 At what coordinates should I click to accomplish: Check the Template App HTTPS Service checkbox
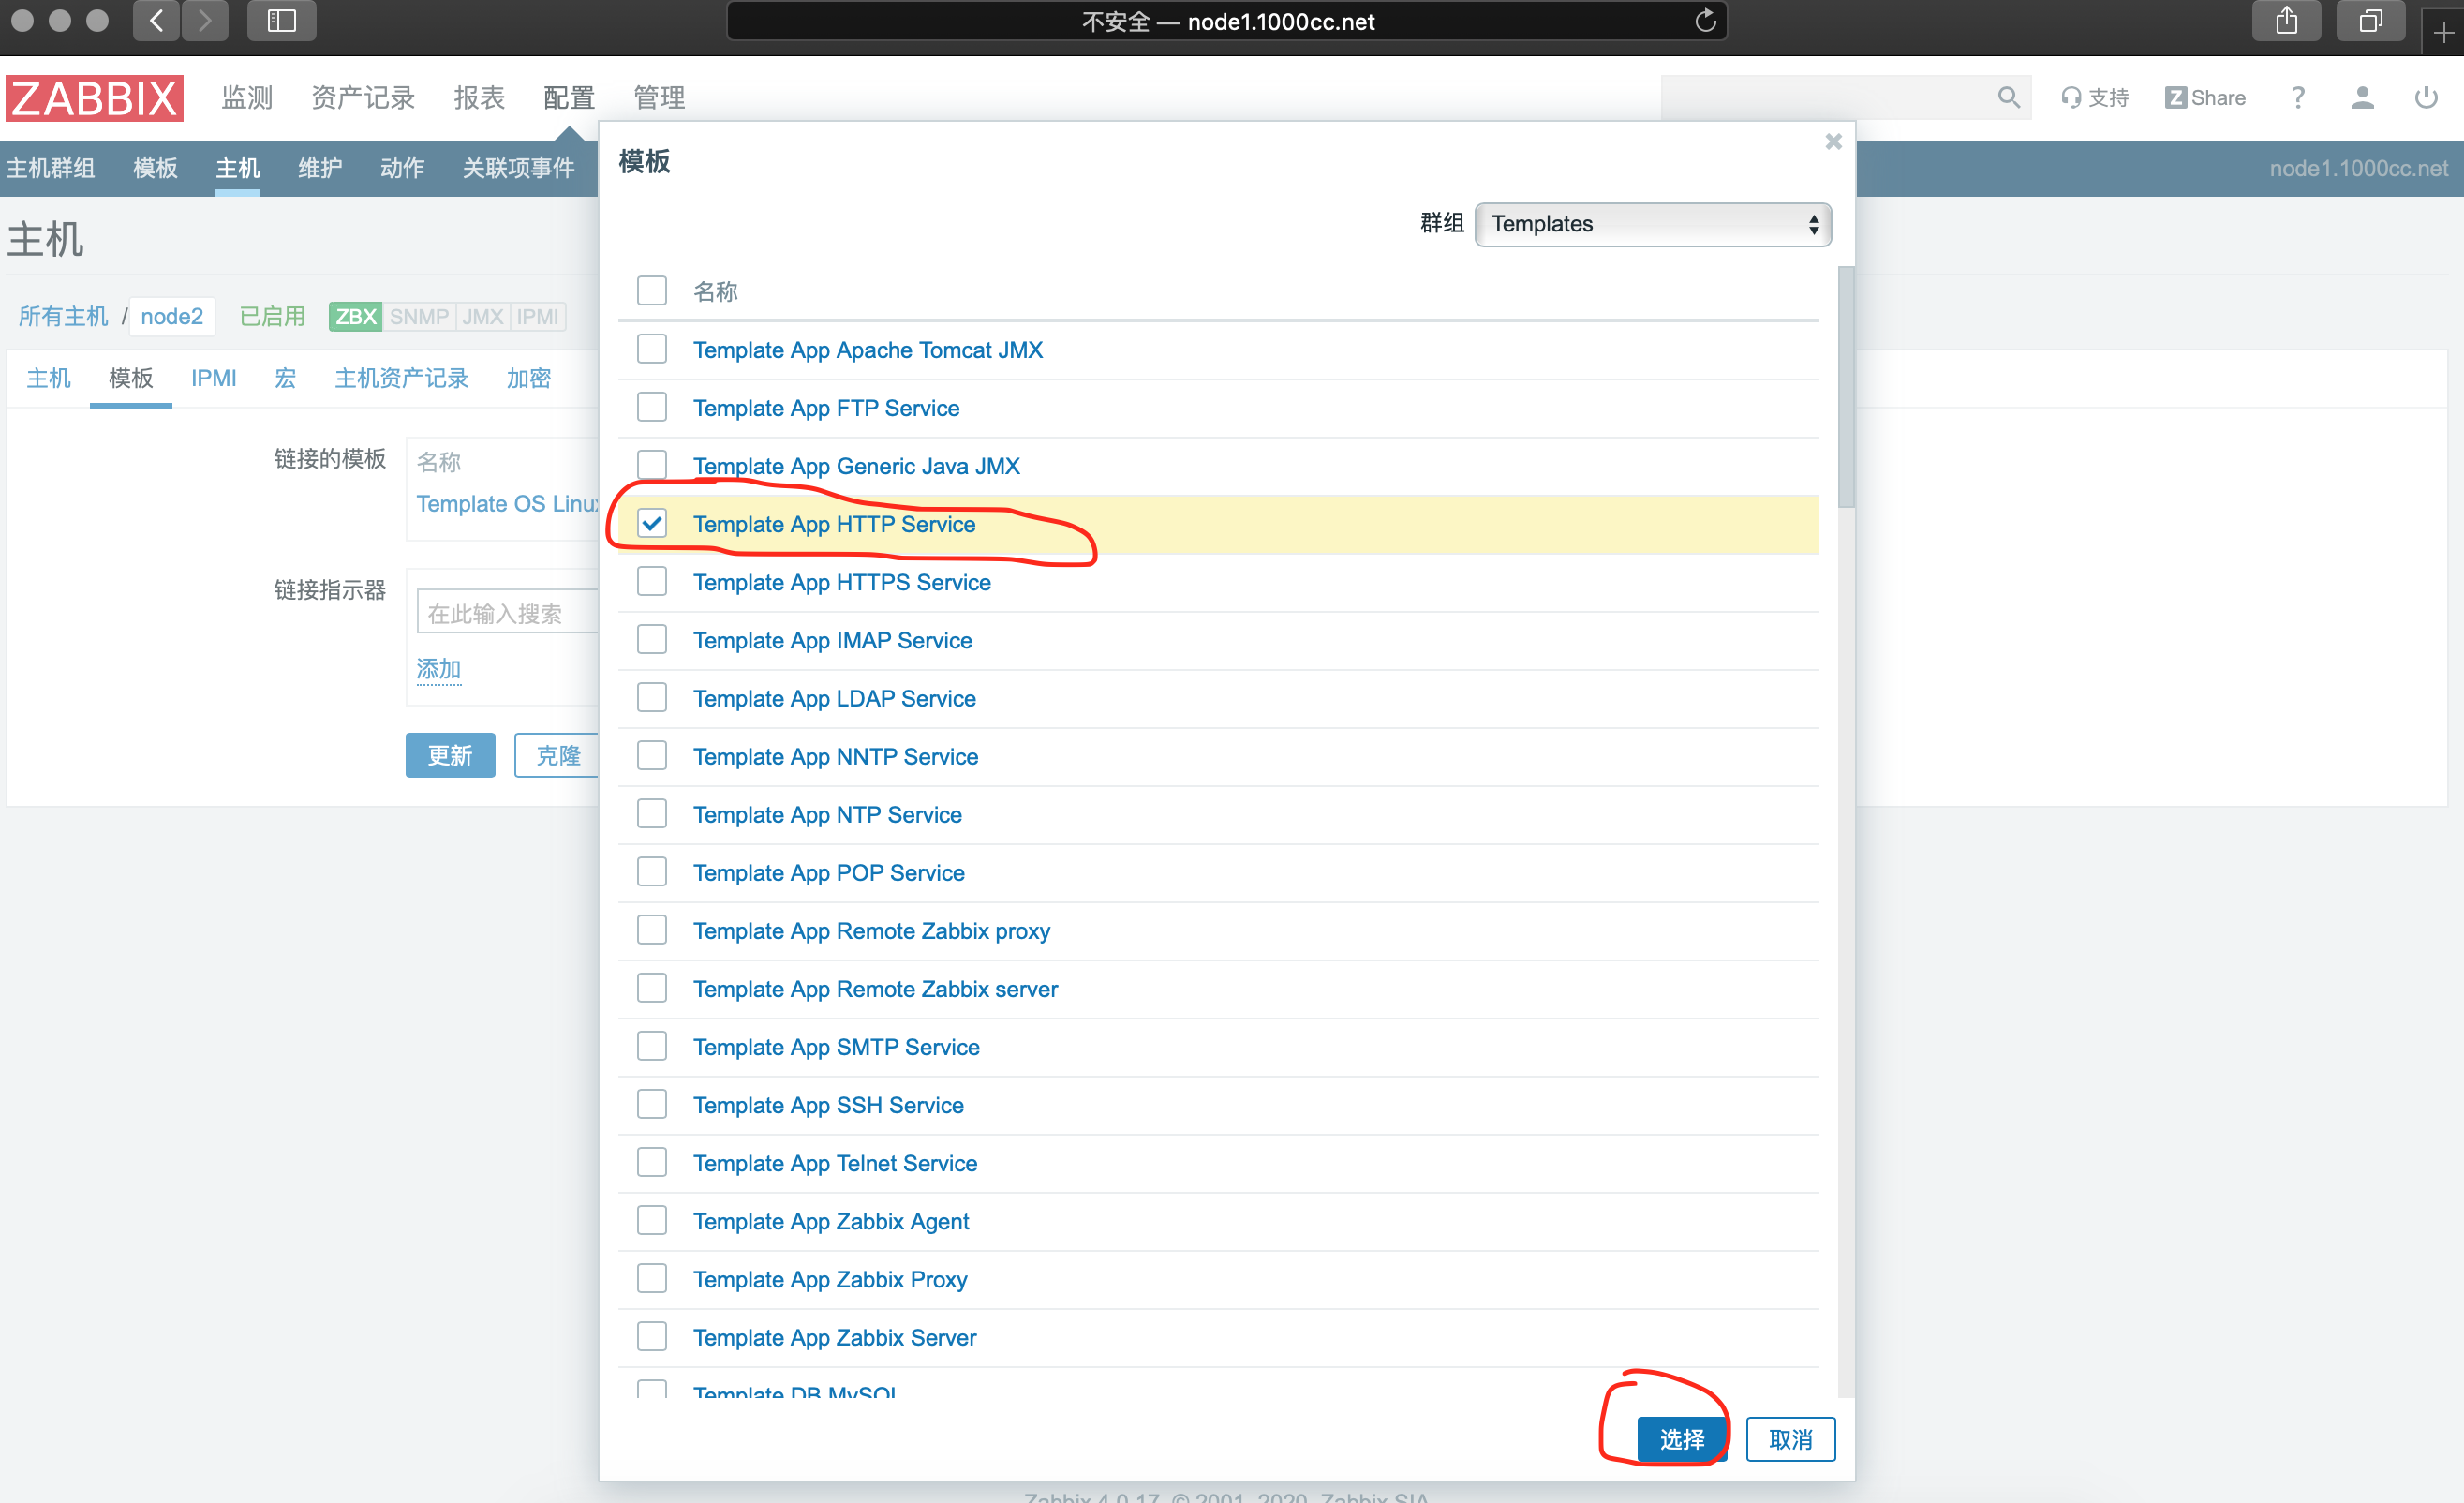tap(652, 581)
